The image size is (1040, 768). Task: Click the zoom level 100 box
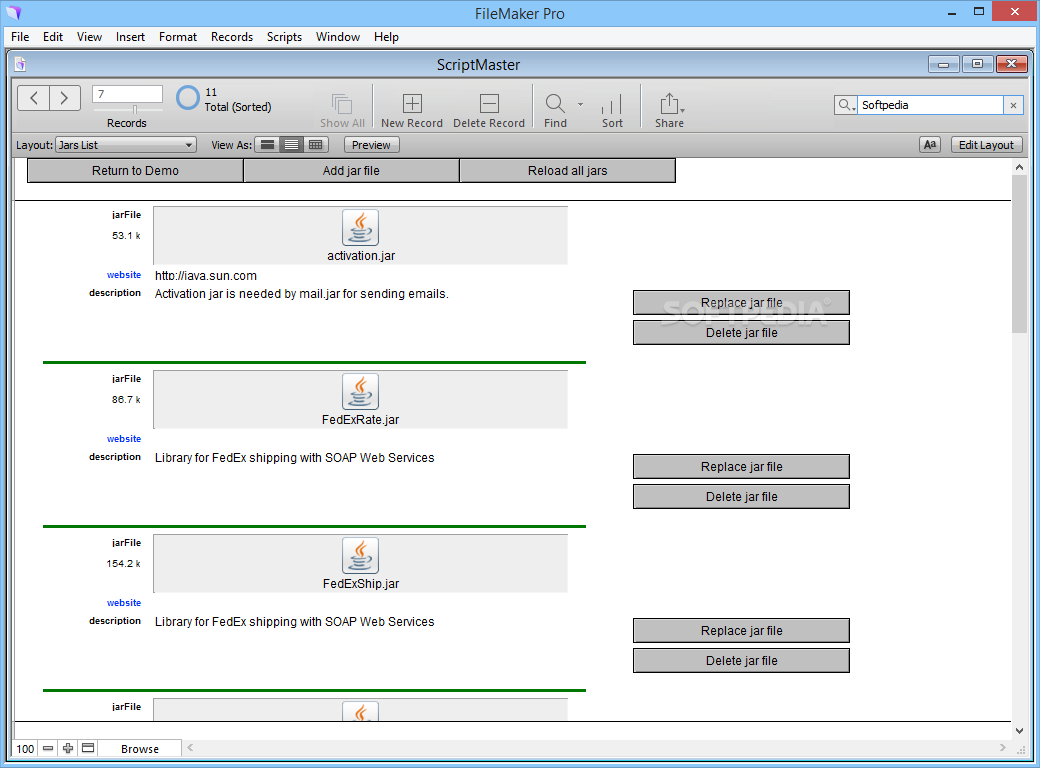[25, 748]
